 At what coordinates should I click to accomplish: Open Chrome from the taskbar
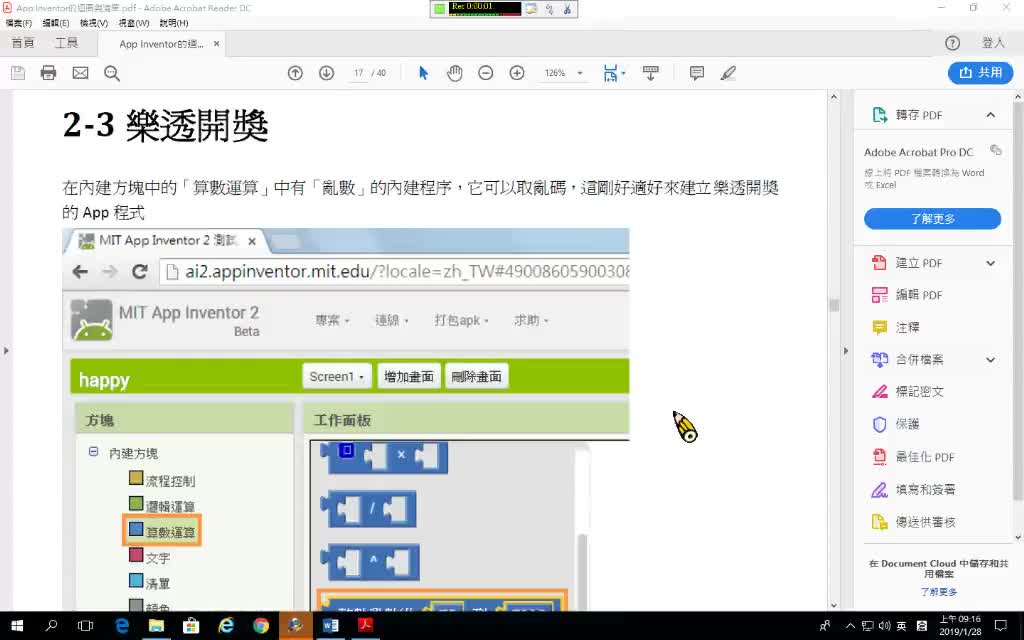click(261, 626)
